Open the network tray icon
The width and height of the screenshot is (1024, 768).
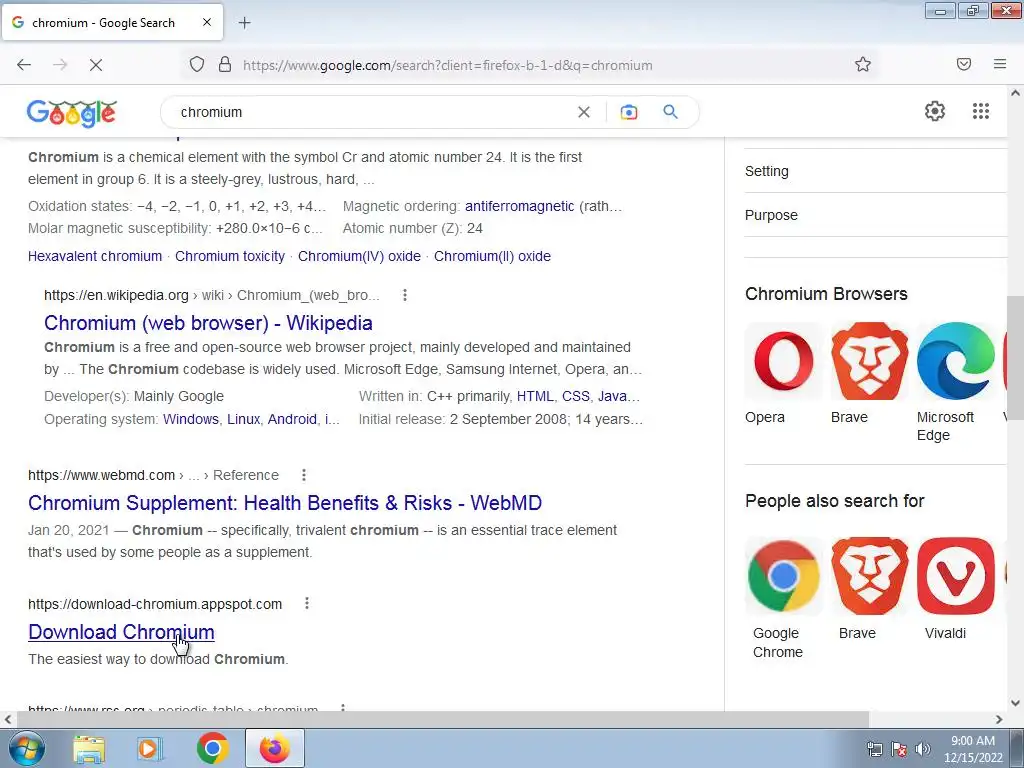click(875, 748)
